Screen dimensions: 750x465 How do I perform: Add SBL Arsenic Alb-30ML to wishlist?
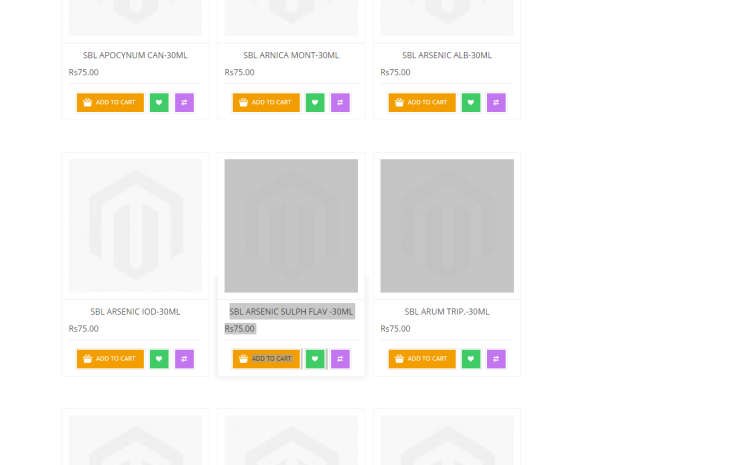(x=471, y=102)
